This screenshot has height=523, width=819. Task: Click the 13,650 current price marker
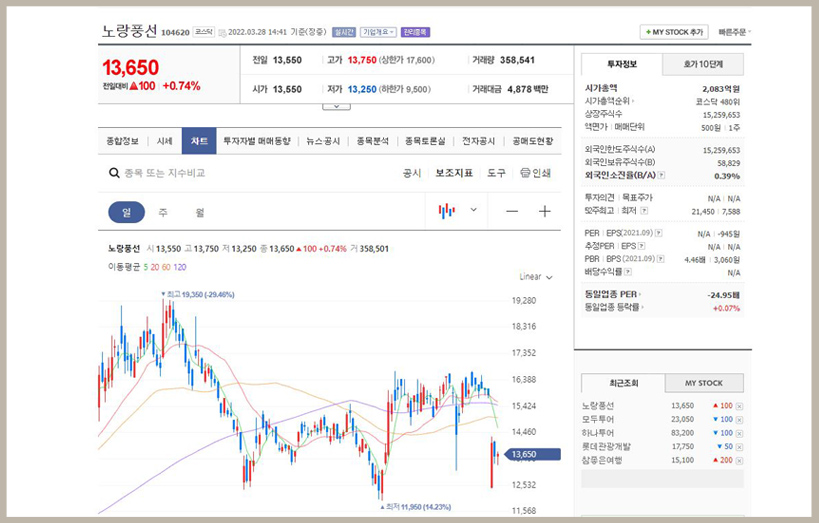click(531, 455)
